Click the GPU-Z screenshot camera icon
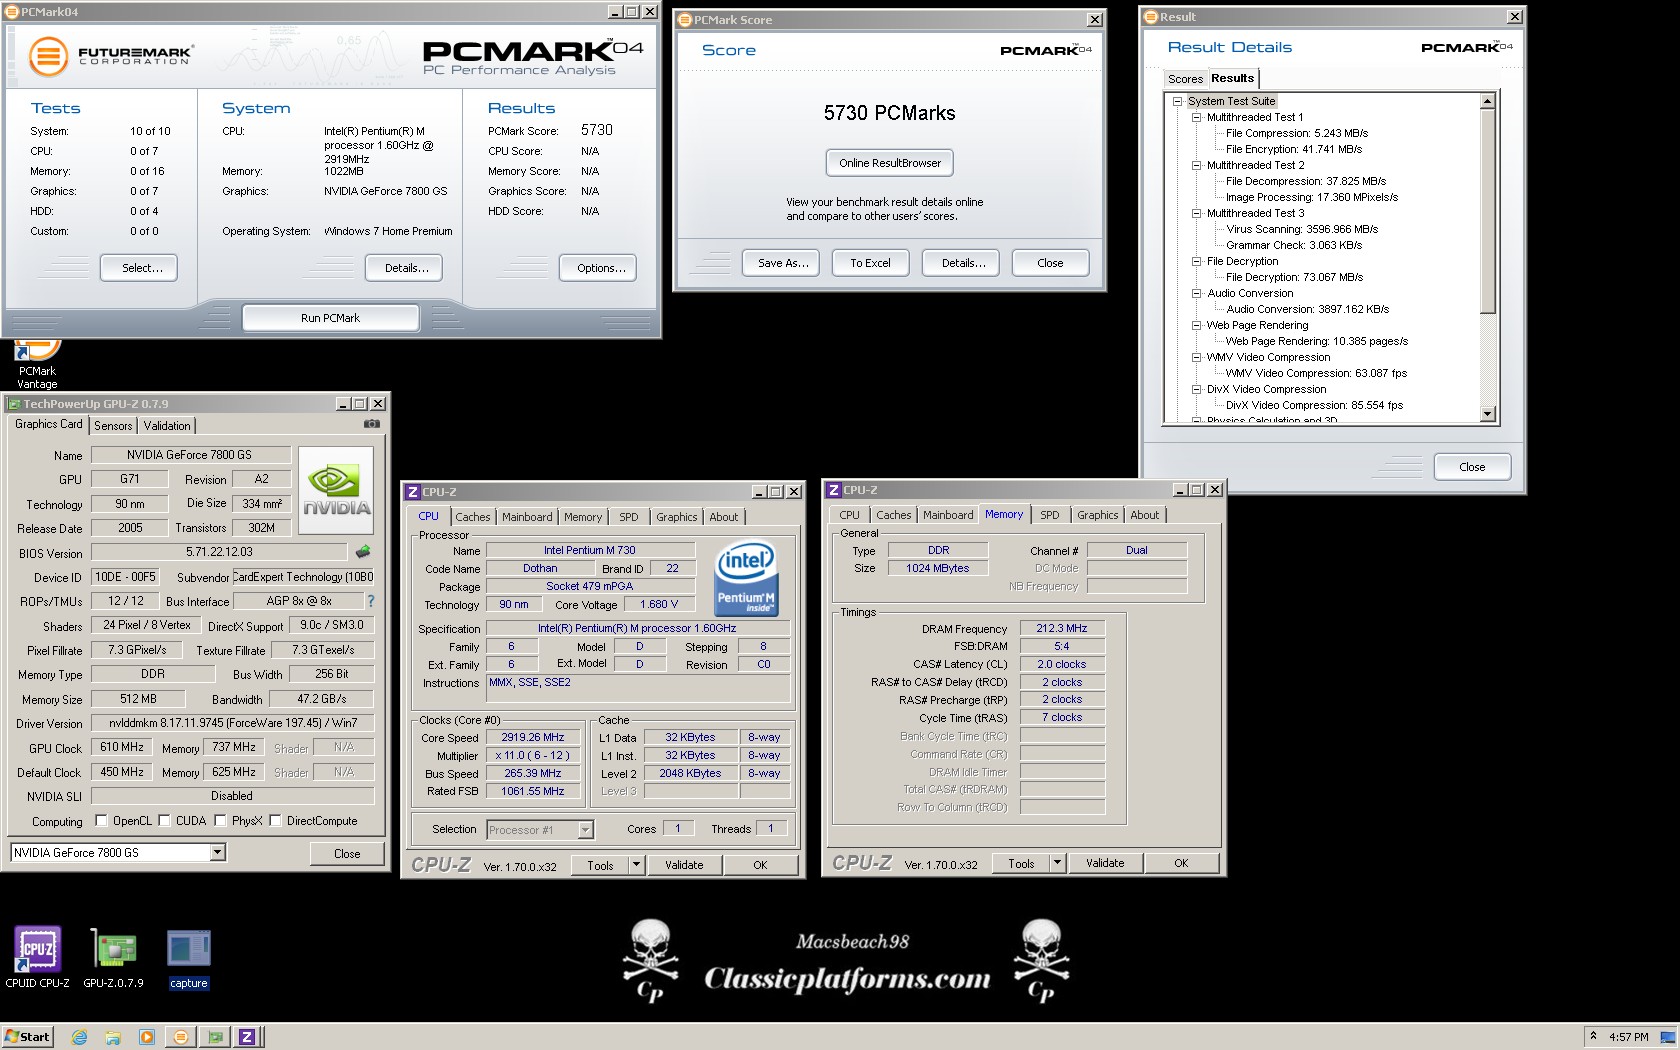Image resolution: width=1680 pixels, height=1050 pixels. tap(372, 424)
